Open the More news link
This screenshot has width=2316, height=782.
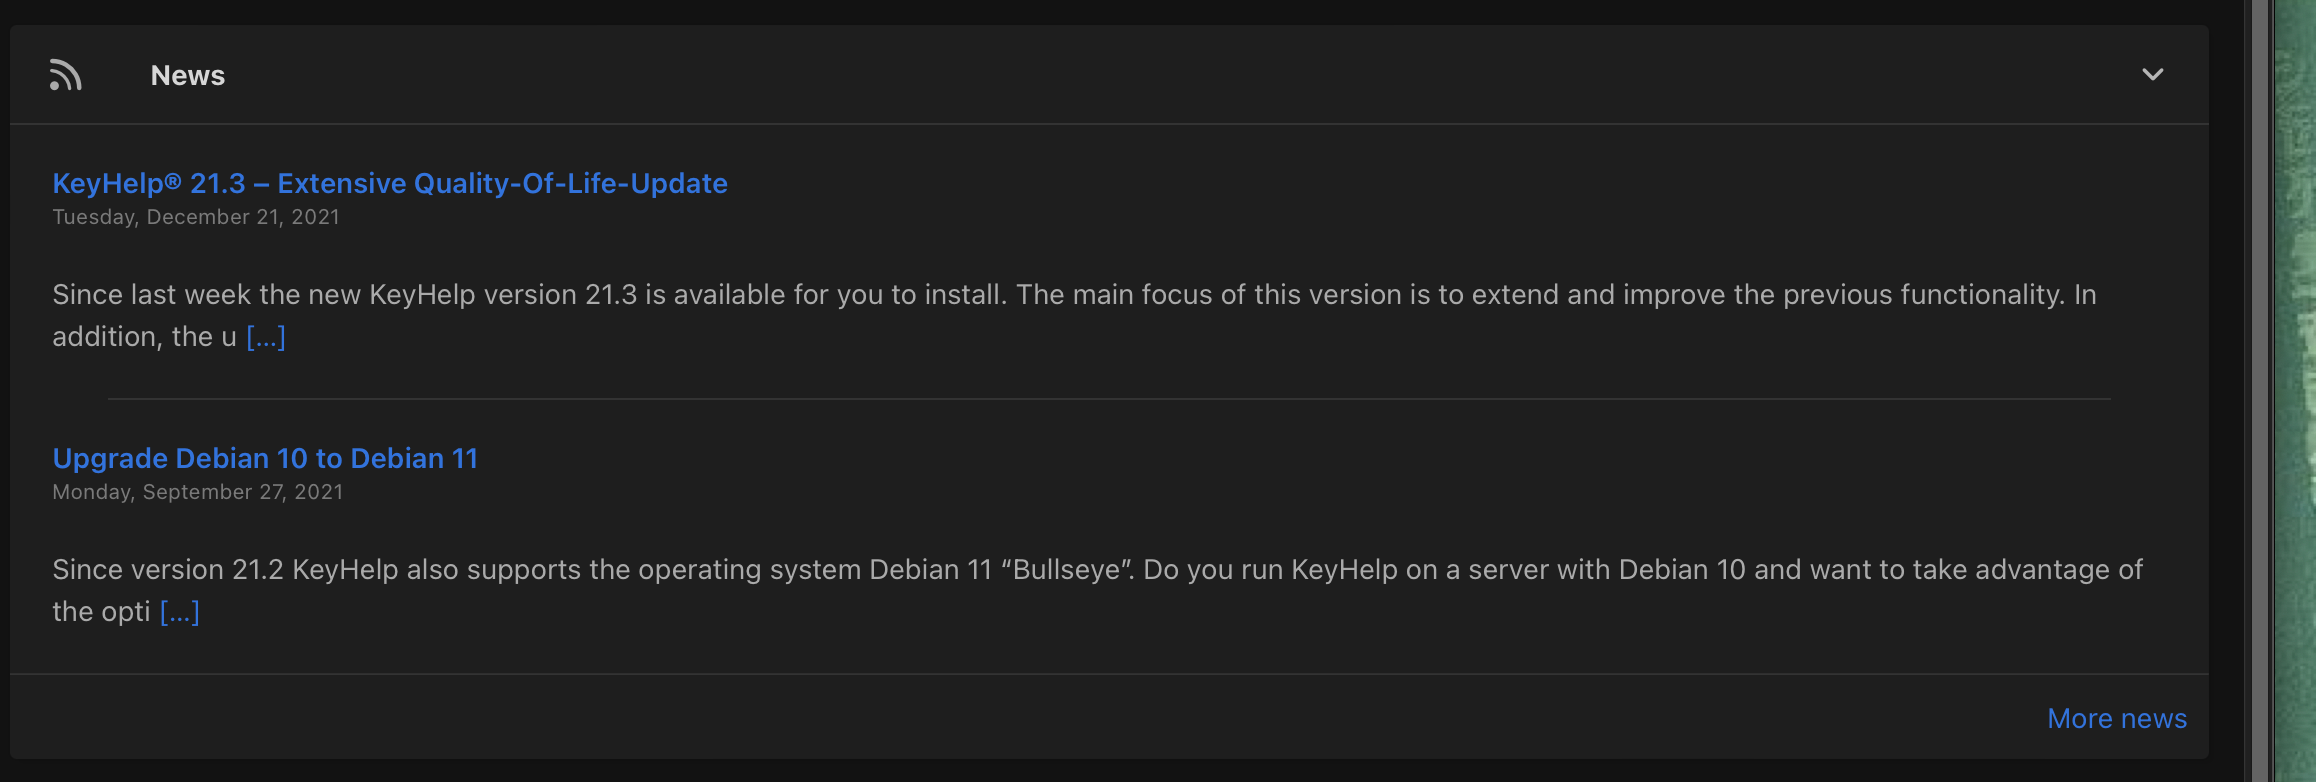point(2116,719)
